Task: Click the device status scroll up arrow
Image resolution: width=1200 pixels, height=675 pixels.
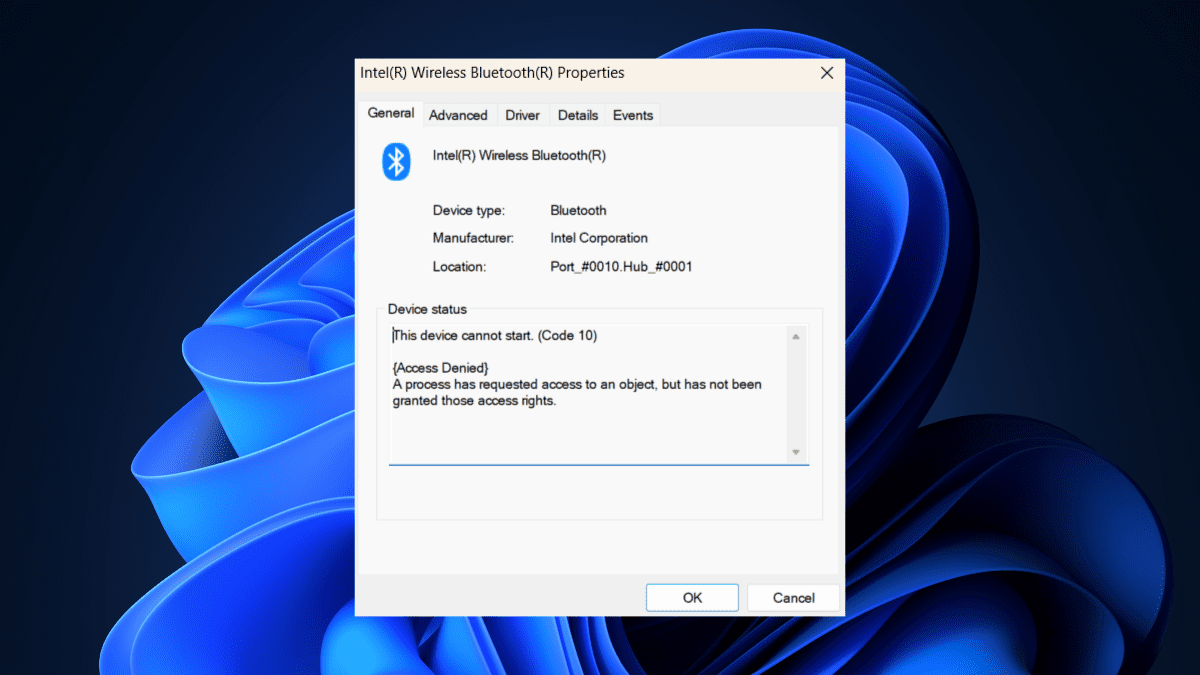Action: point(796,337)
